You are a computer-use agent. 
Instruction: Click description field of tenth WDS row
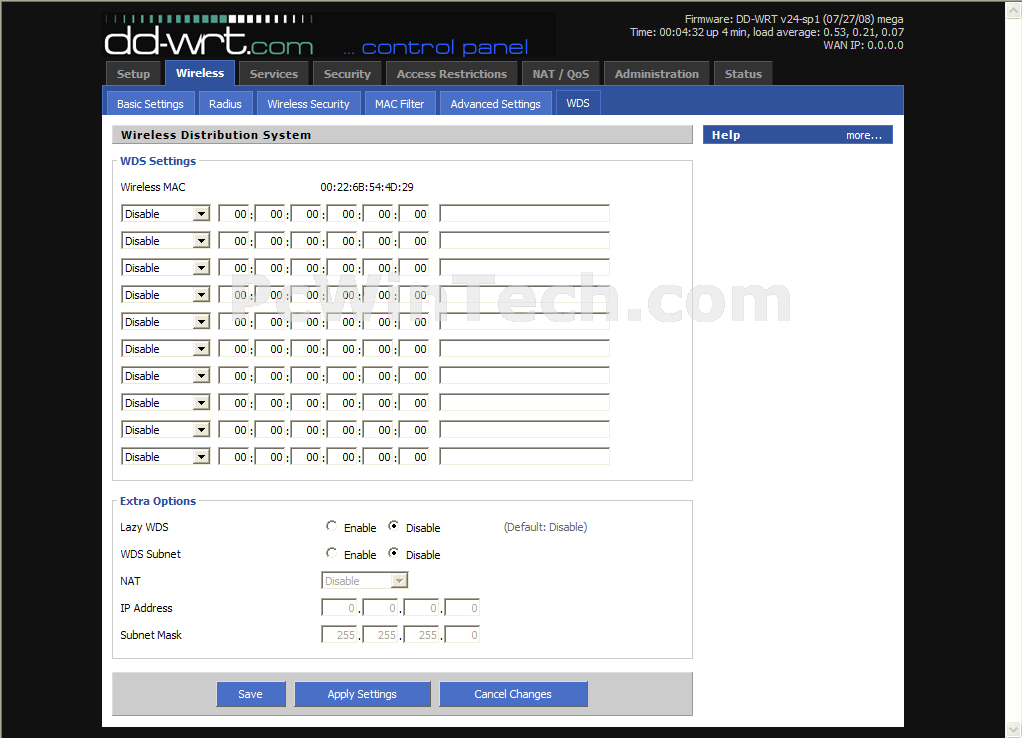click(x=525, y=457)
